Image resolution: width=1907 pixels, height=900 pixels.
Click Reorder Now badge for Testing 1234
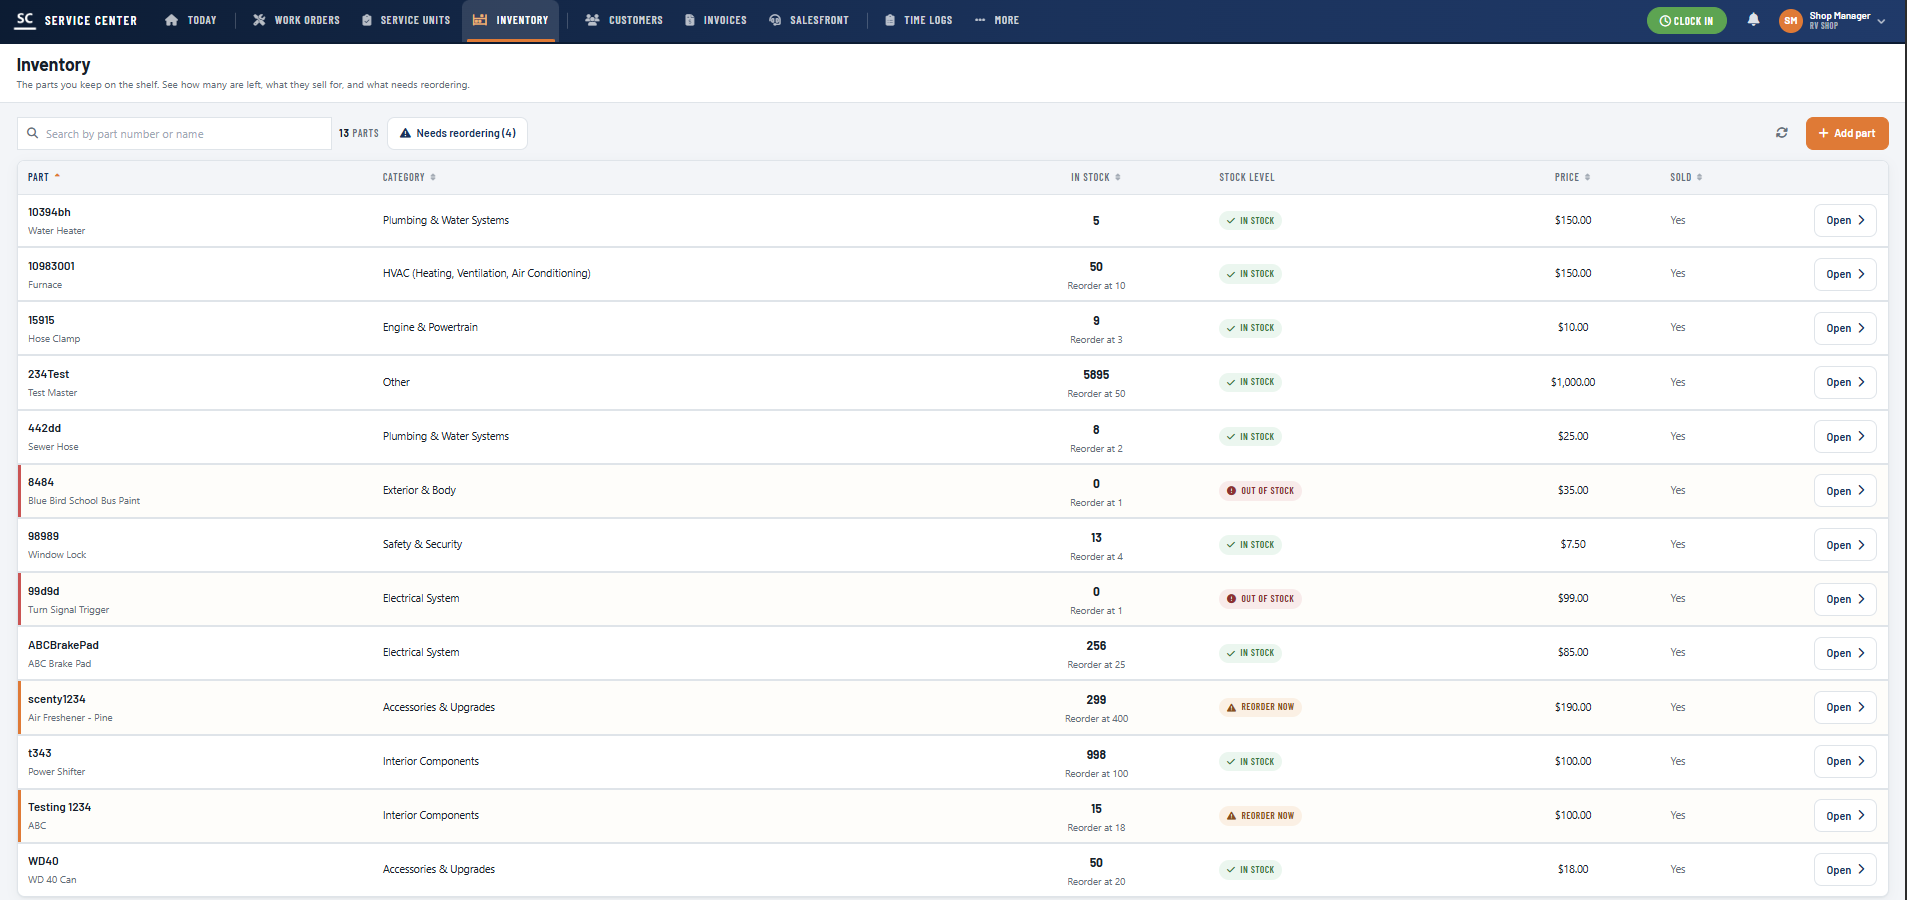point(1260,816)
